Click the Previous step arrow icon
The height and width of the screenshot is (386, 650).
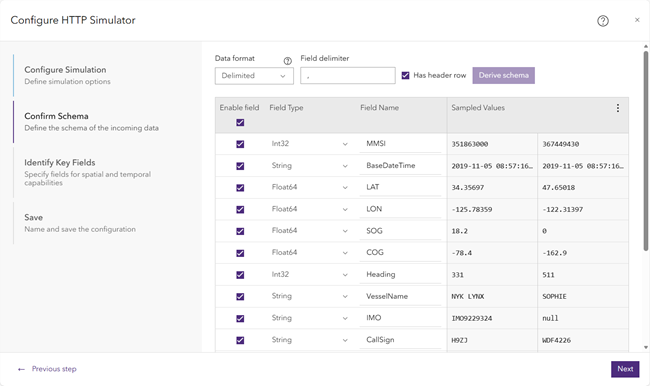tap(21, 369)
